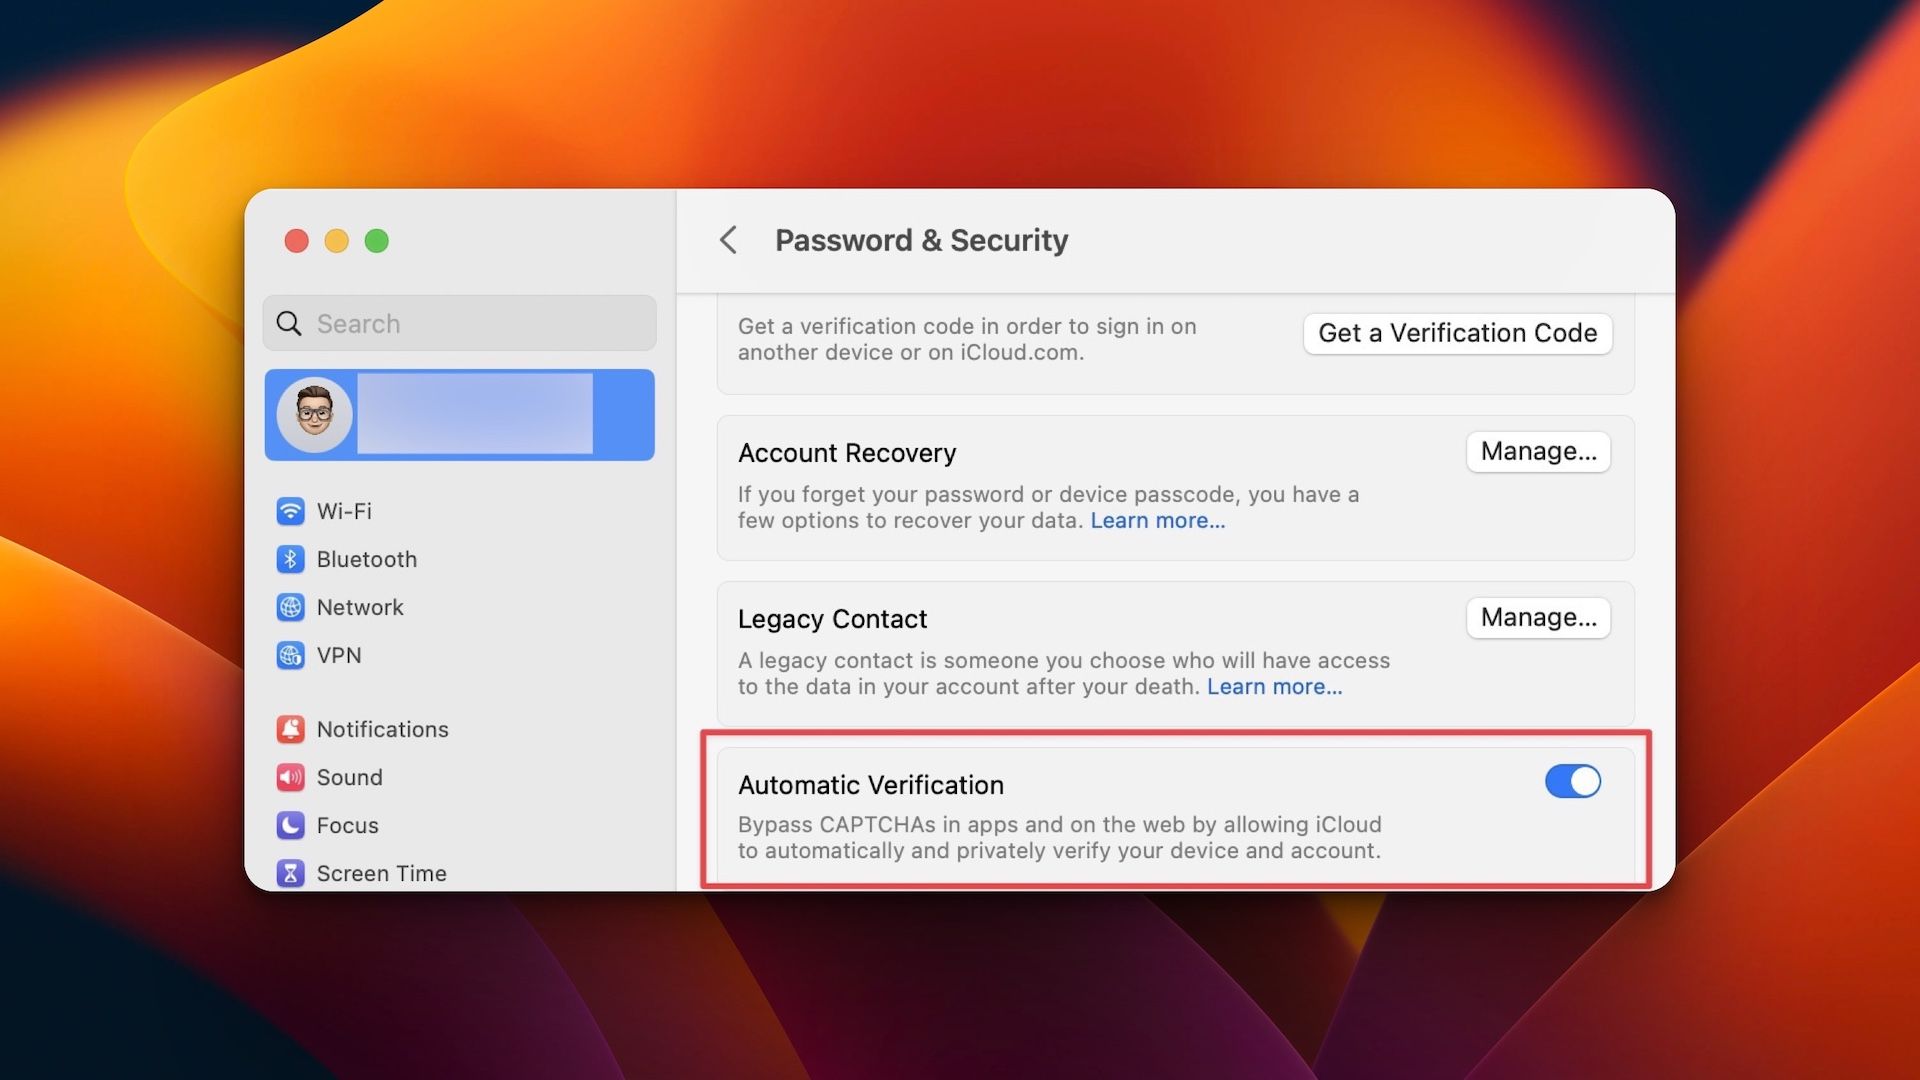Select the Bluetooth label in the sidebar

click(x=366, y=559)
